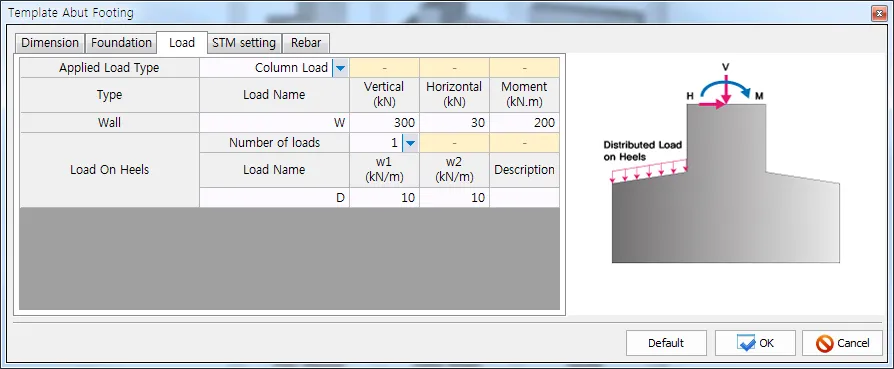Click the Cancel button
894x369 pixels.
842,343
